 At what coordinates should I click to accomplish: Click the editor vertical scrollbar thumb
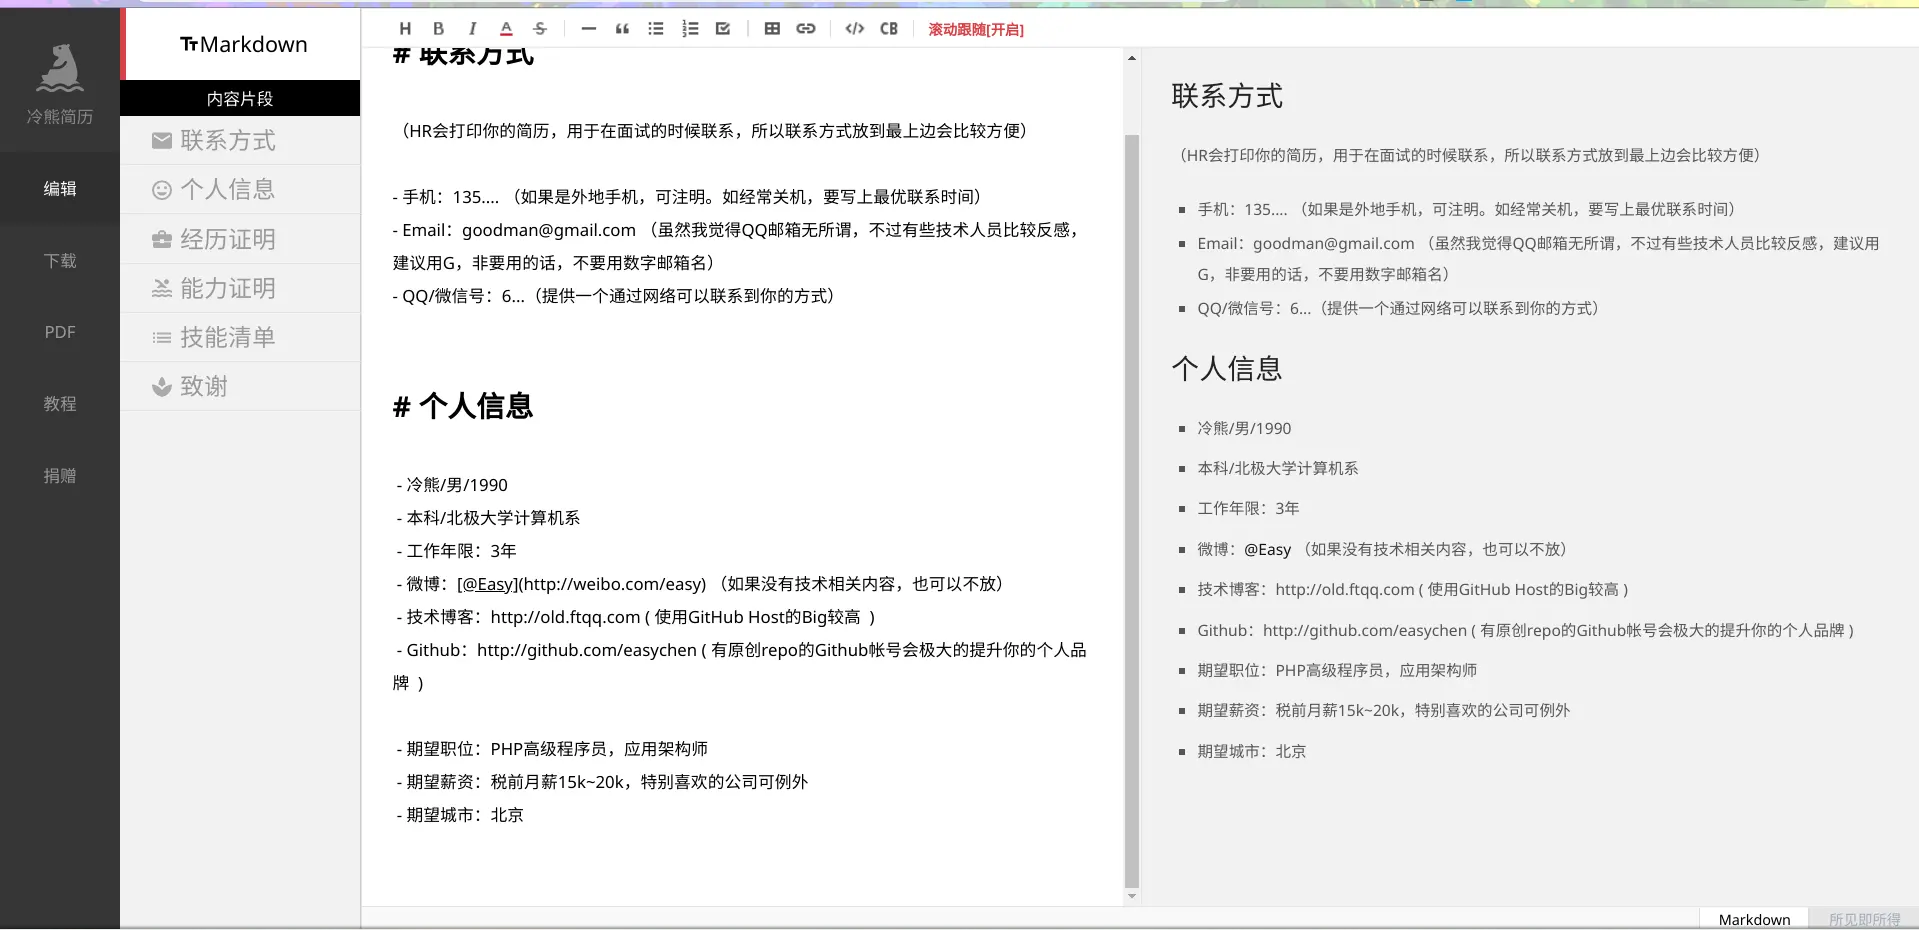(x=1132, y=510)
